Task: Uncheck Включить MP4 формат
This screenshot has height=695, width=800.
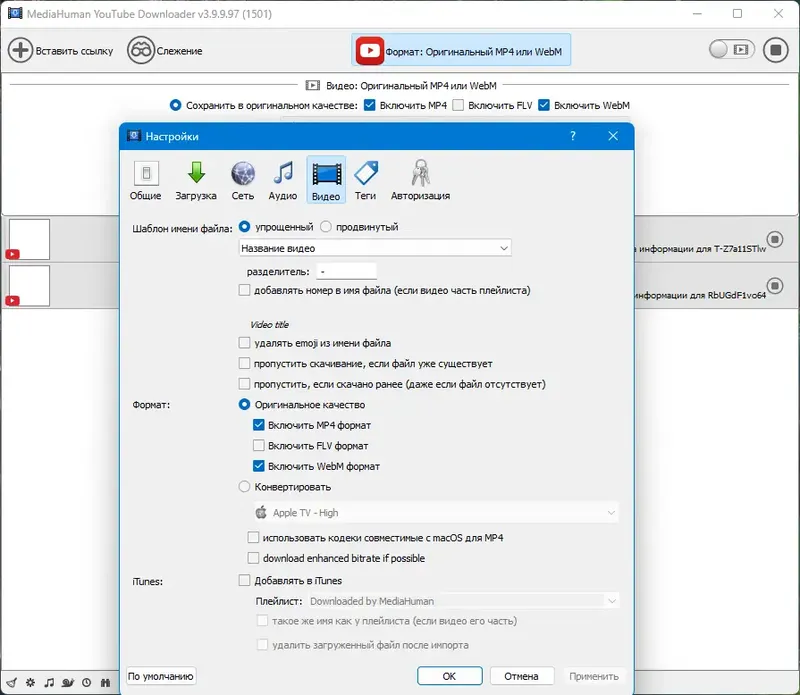Action: click(x=259, y=425)
